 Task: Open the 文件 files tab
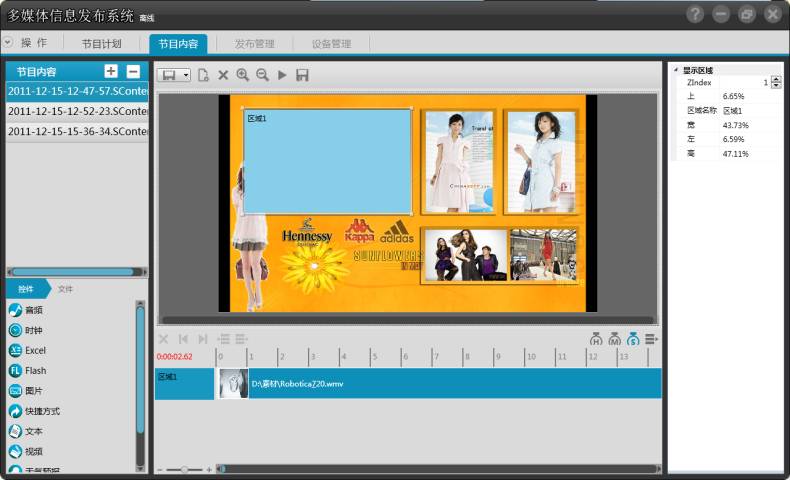[x=65, y=289]
